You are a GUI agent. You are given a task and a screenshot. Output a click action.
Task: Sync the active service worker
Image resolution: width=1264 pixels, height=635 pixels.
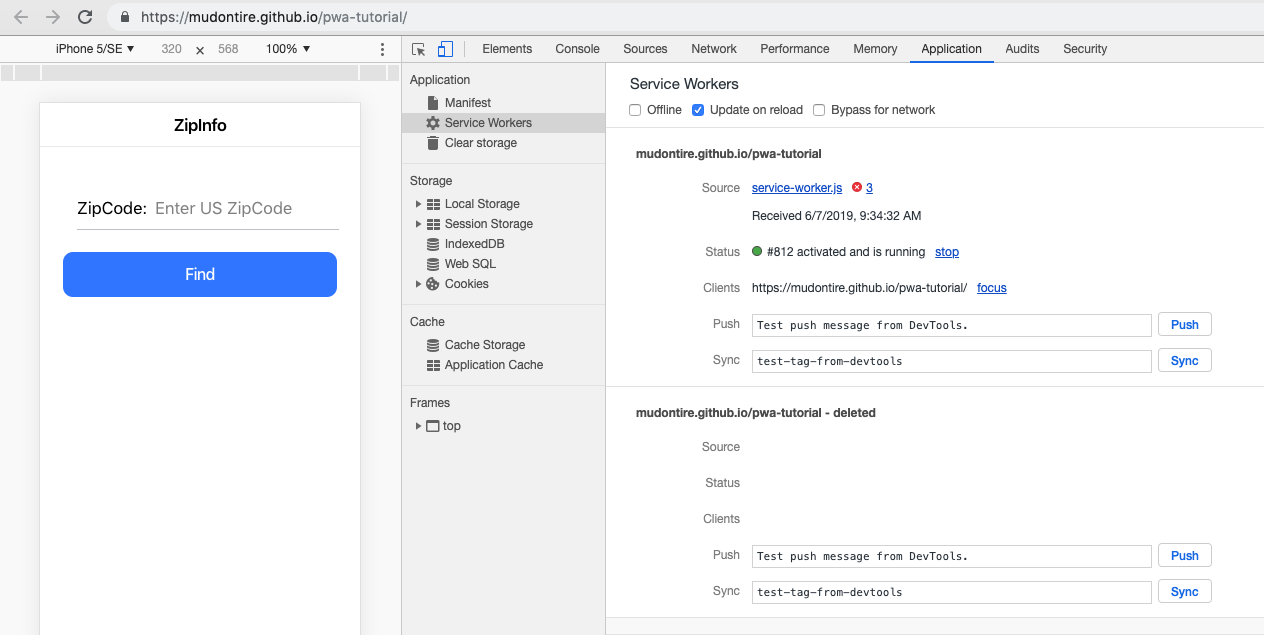tap(1185, 360)
